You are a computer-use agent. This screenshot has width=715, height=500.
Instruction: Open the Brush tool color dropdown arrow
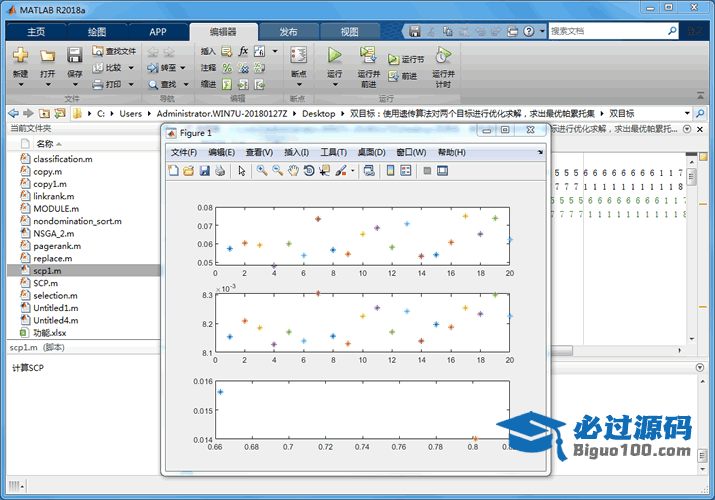(x=353, y=171)
